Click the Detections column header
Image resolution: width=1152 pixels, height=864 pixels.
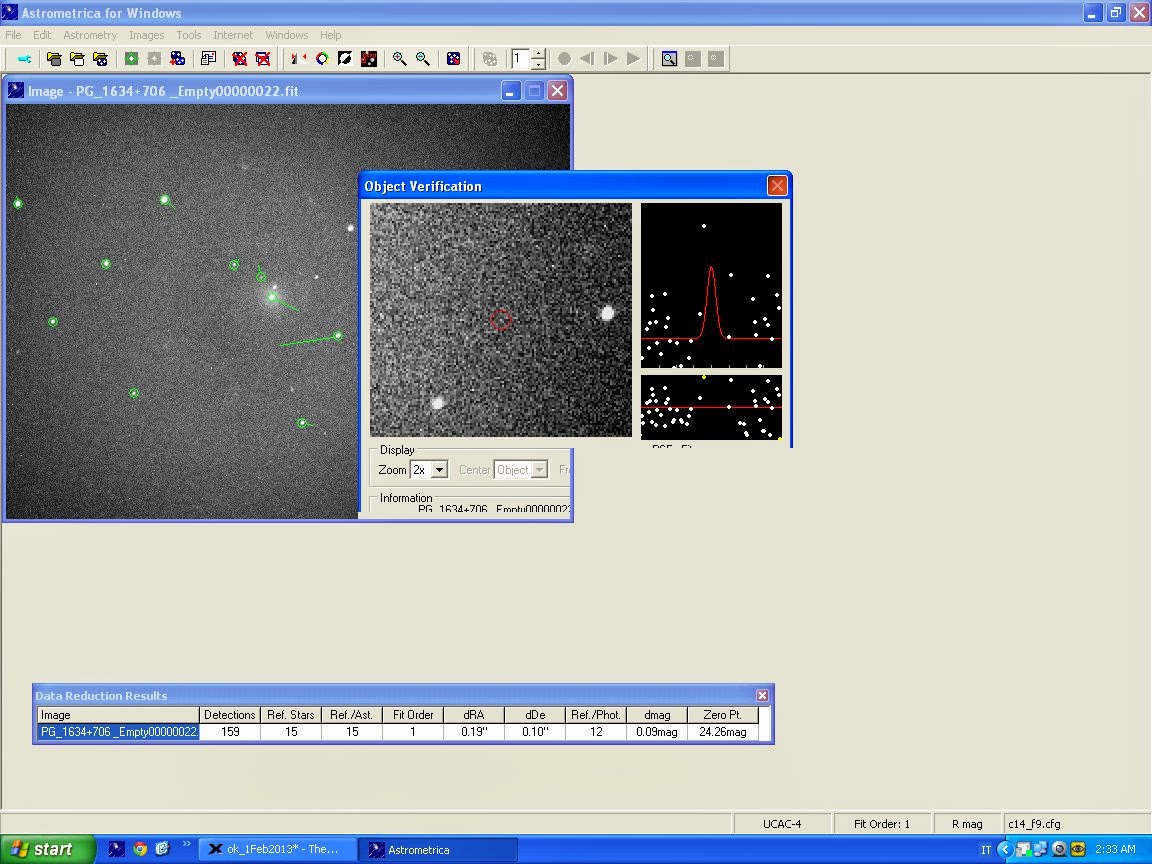click(229, 715)
